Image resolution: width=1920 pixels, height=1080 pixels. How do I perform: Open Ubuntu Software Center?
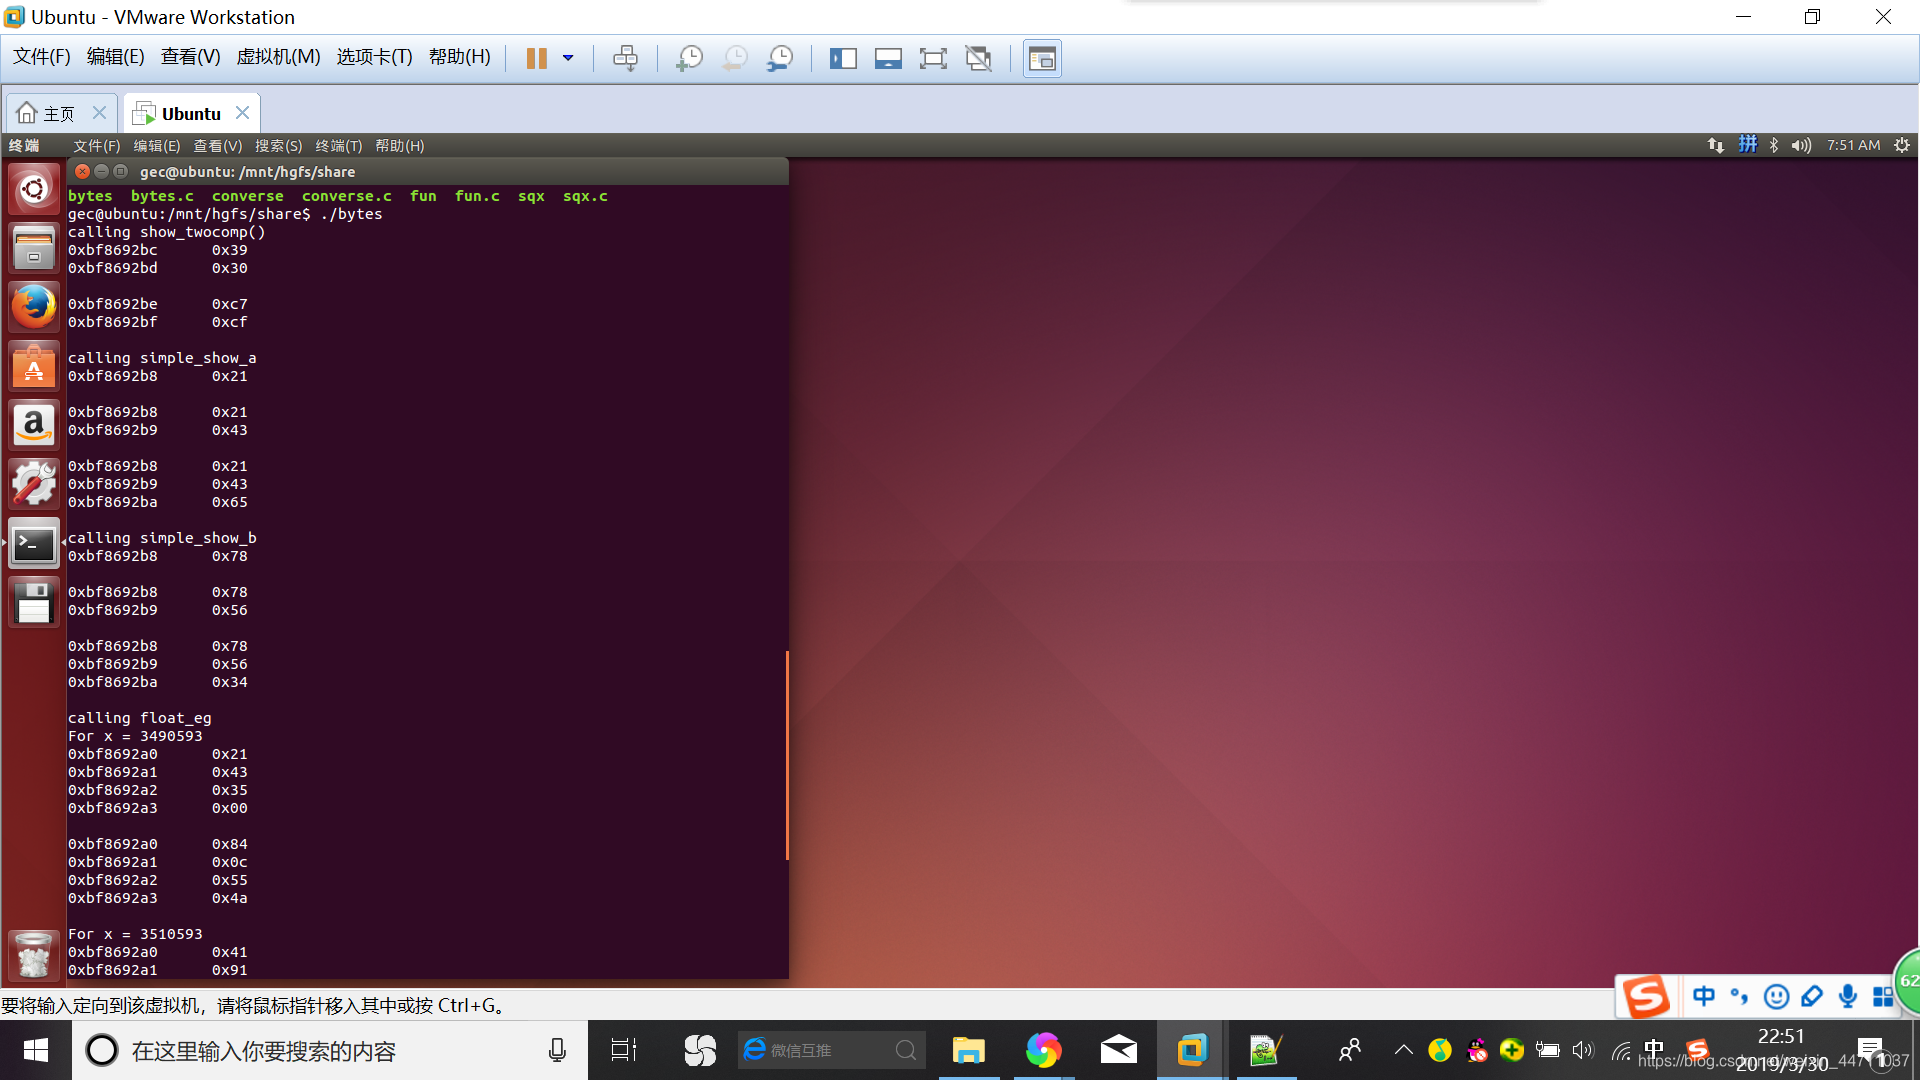33,366
